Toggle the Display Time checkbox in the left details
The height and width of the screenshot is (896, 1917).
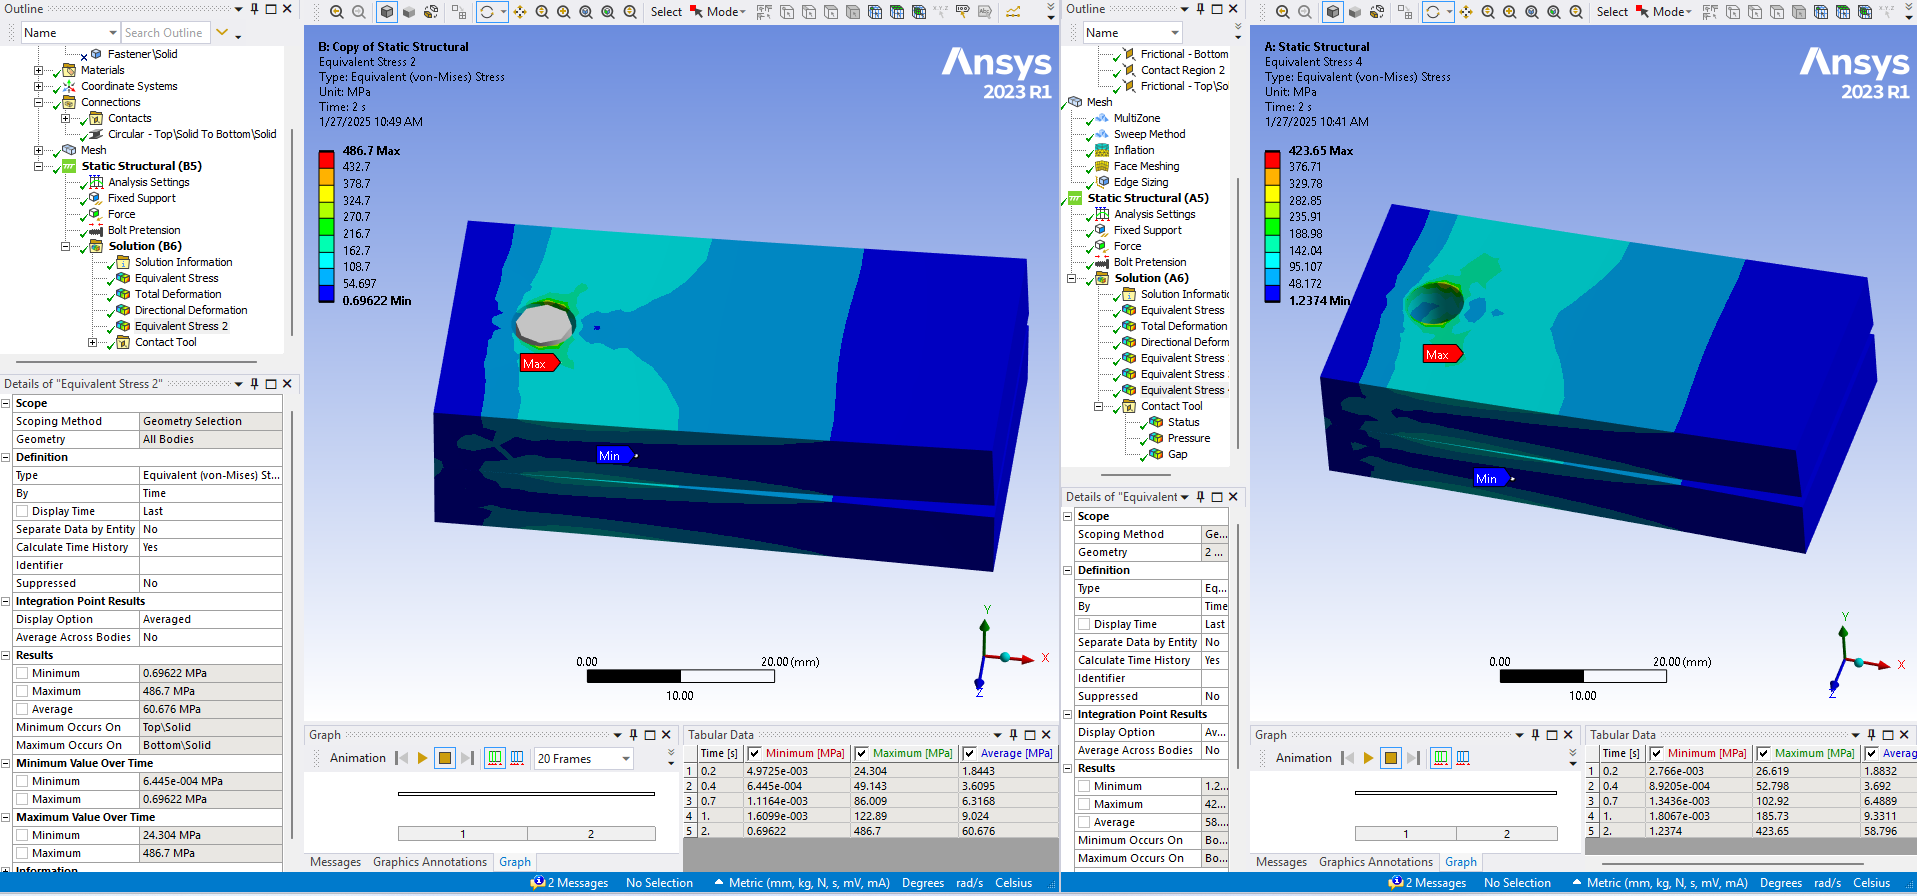(x=22, y=511)
